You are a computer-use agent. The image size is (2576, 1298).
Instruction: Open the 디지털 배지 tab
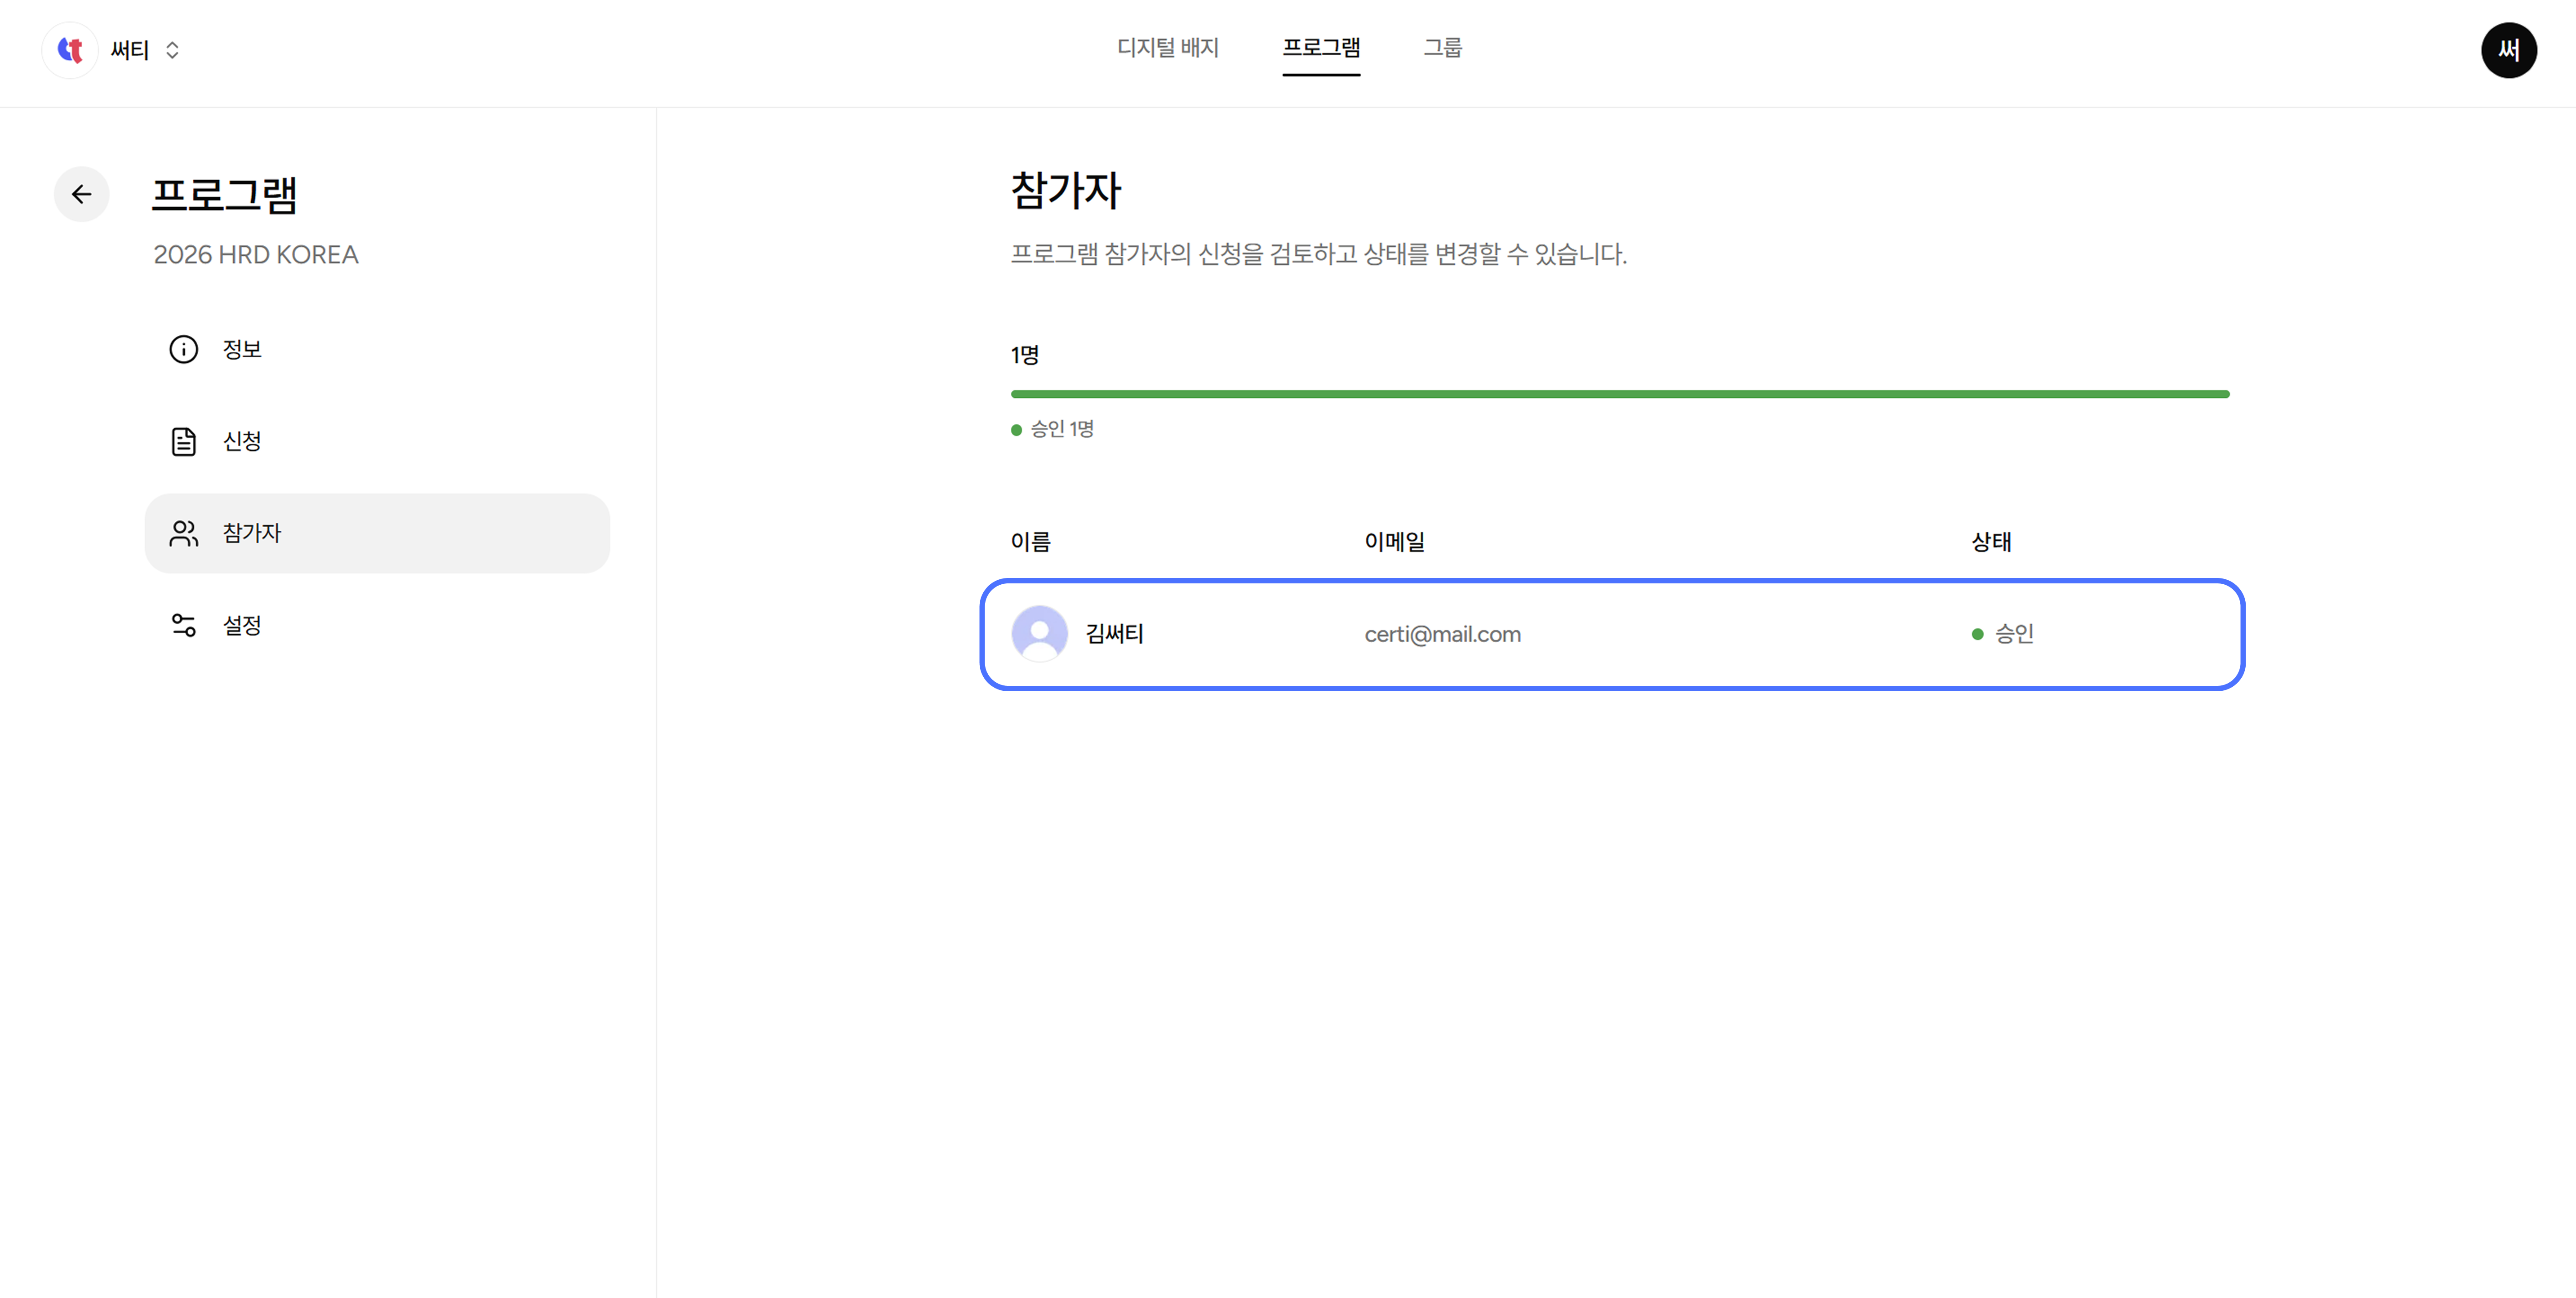[1167, 48]
